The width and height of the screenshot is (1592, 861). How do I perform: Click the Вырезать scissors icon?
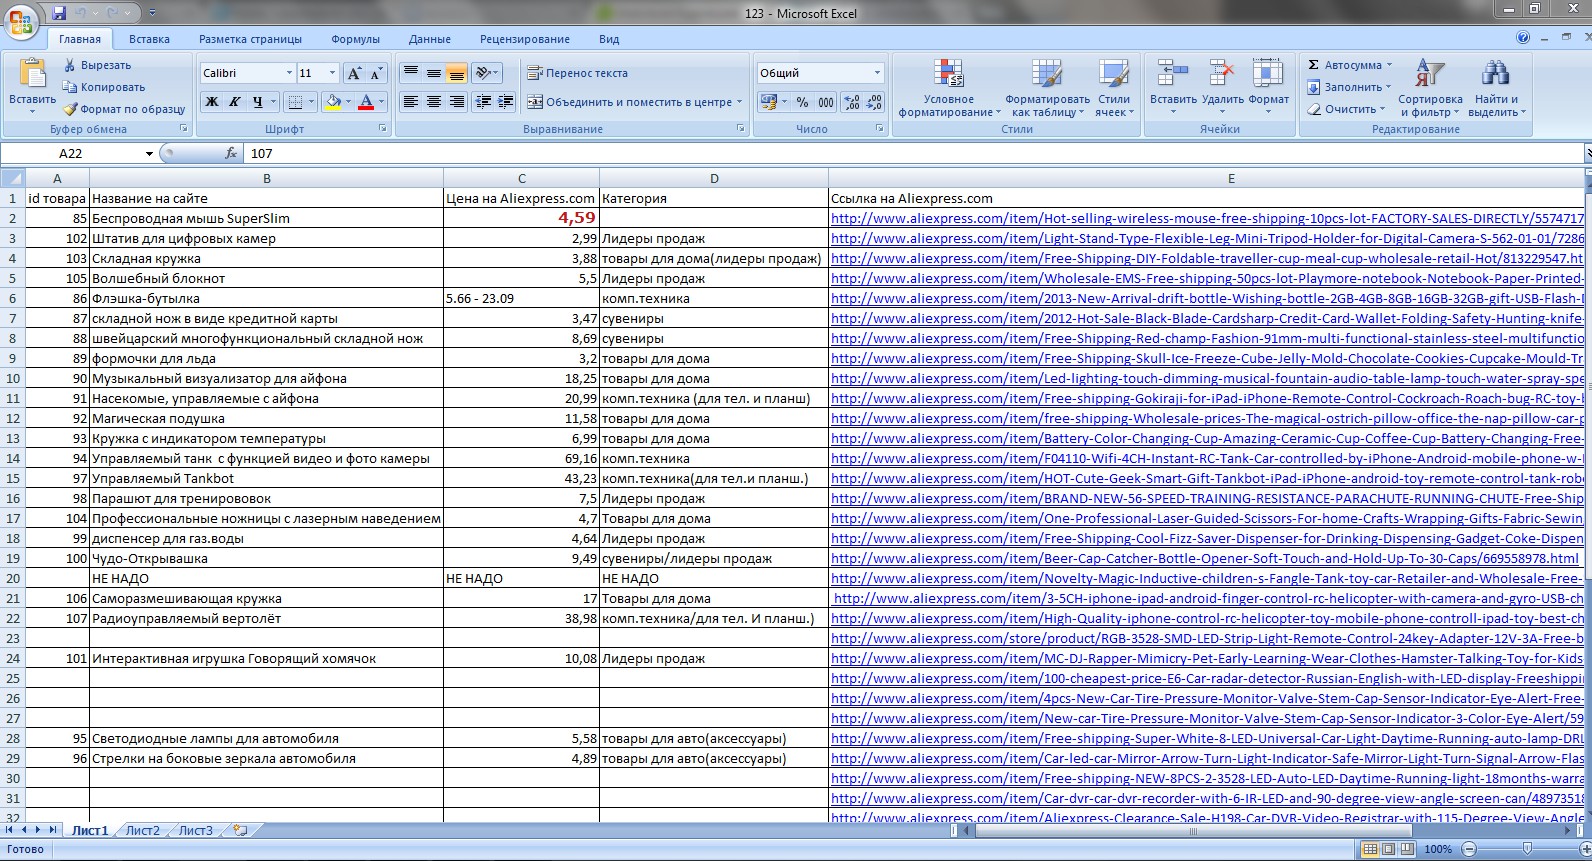coord(69,65)
